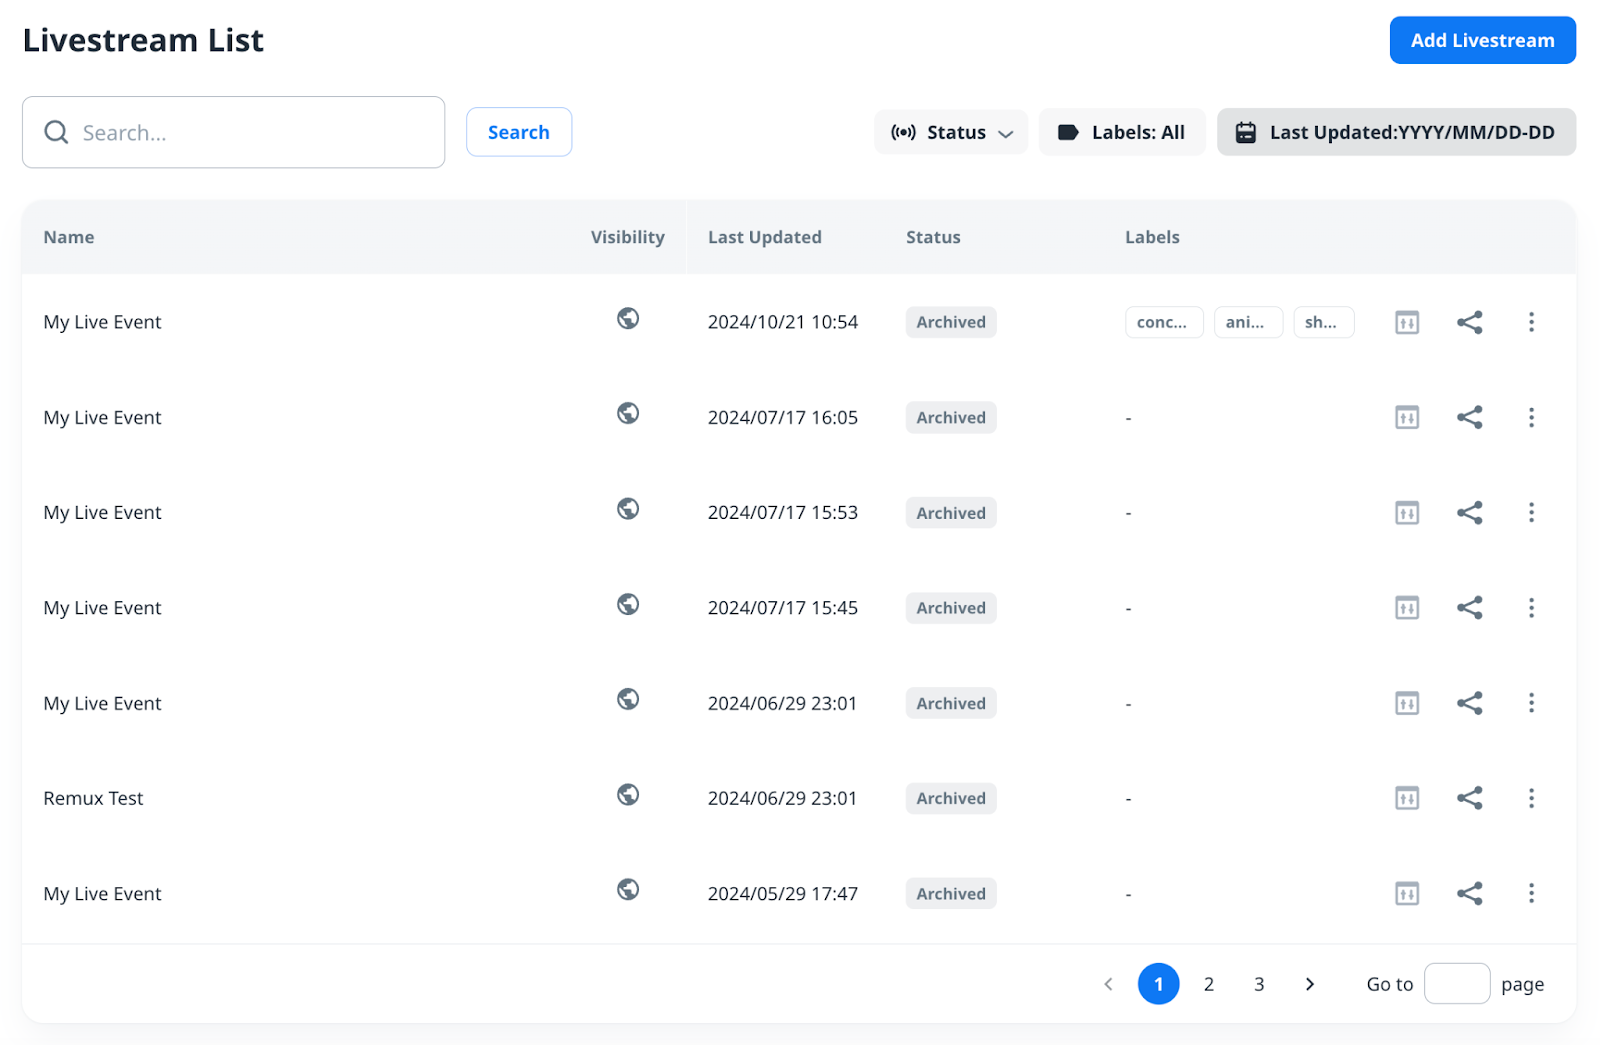Screen dimensions: 1600x1045
Task: Open the Last Updated date picker
Action: [1396, 132]
